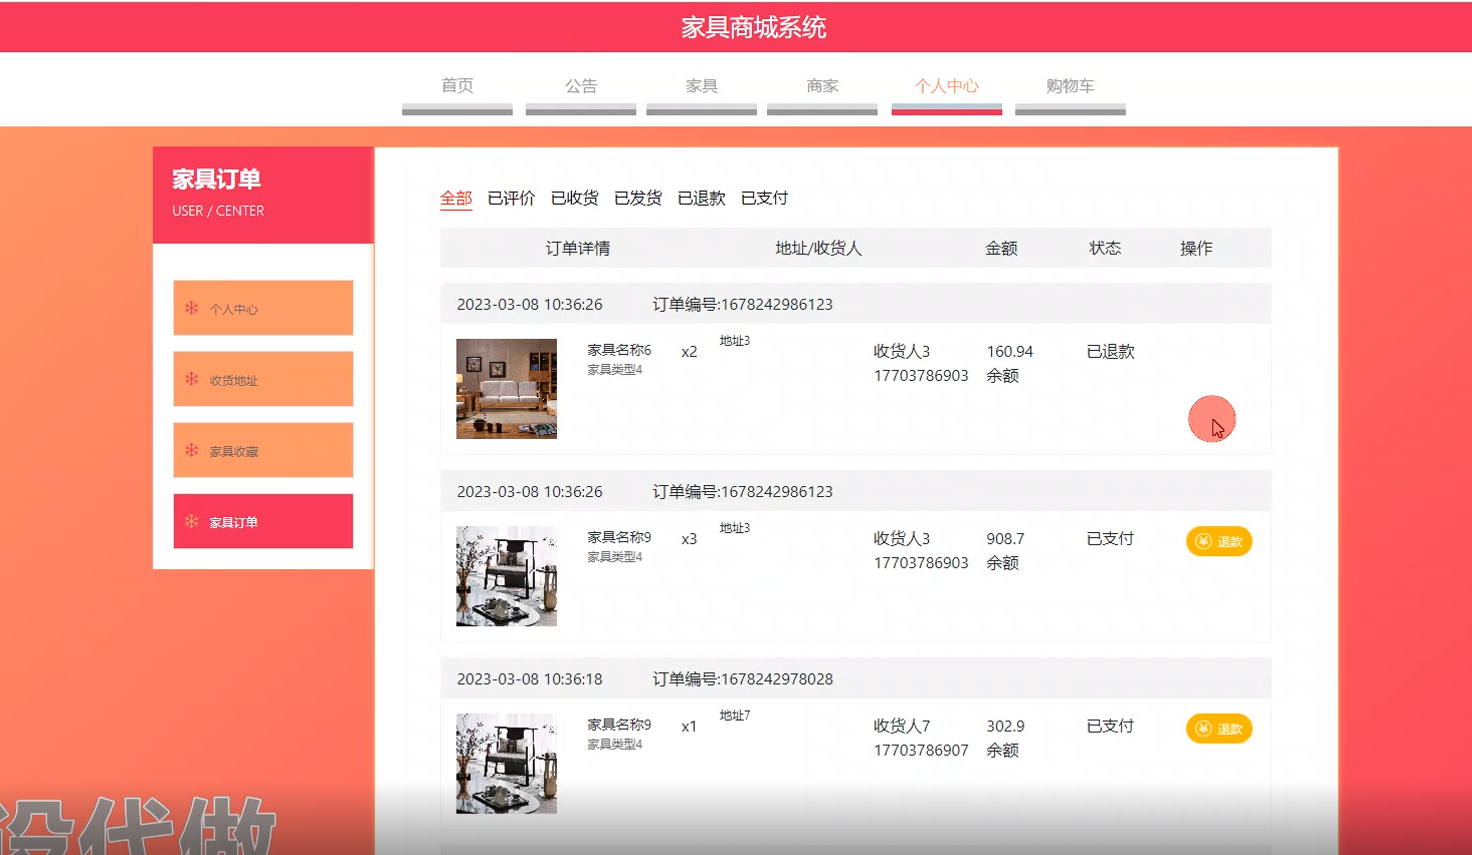Click the asterisk icon beside 家具收藏 sidebar item

[x=191, y=450]
